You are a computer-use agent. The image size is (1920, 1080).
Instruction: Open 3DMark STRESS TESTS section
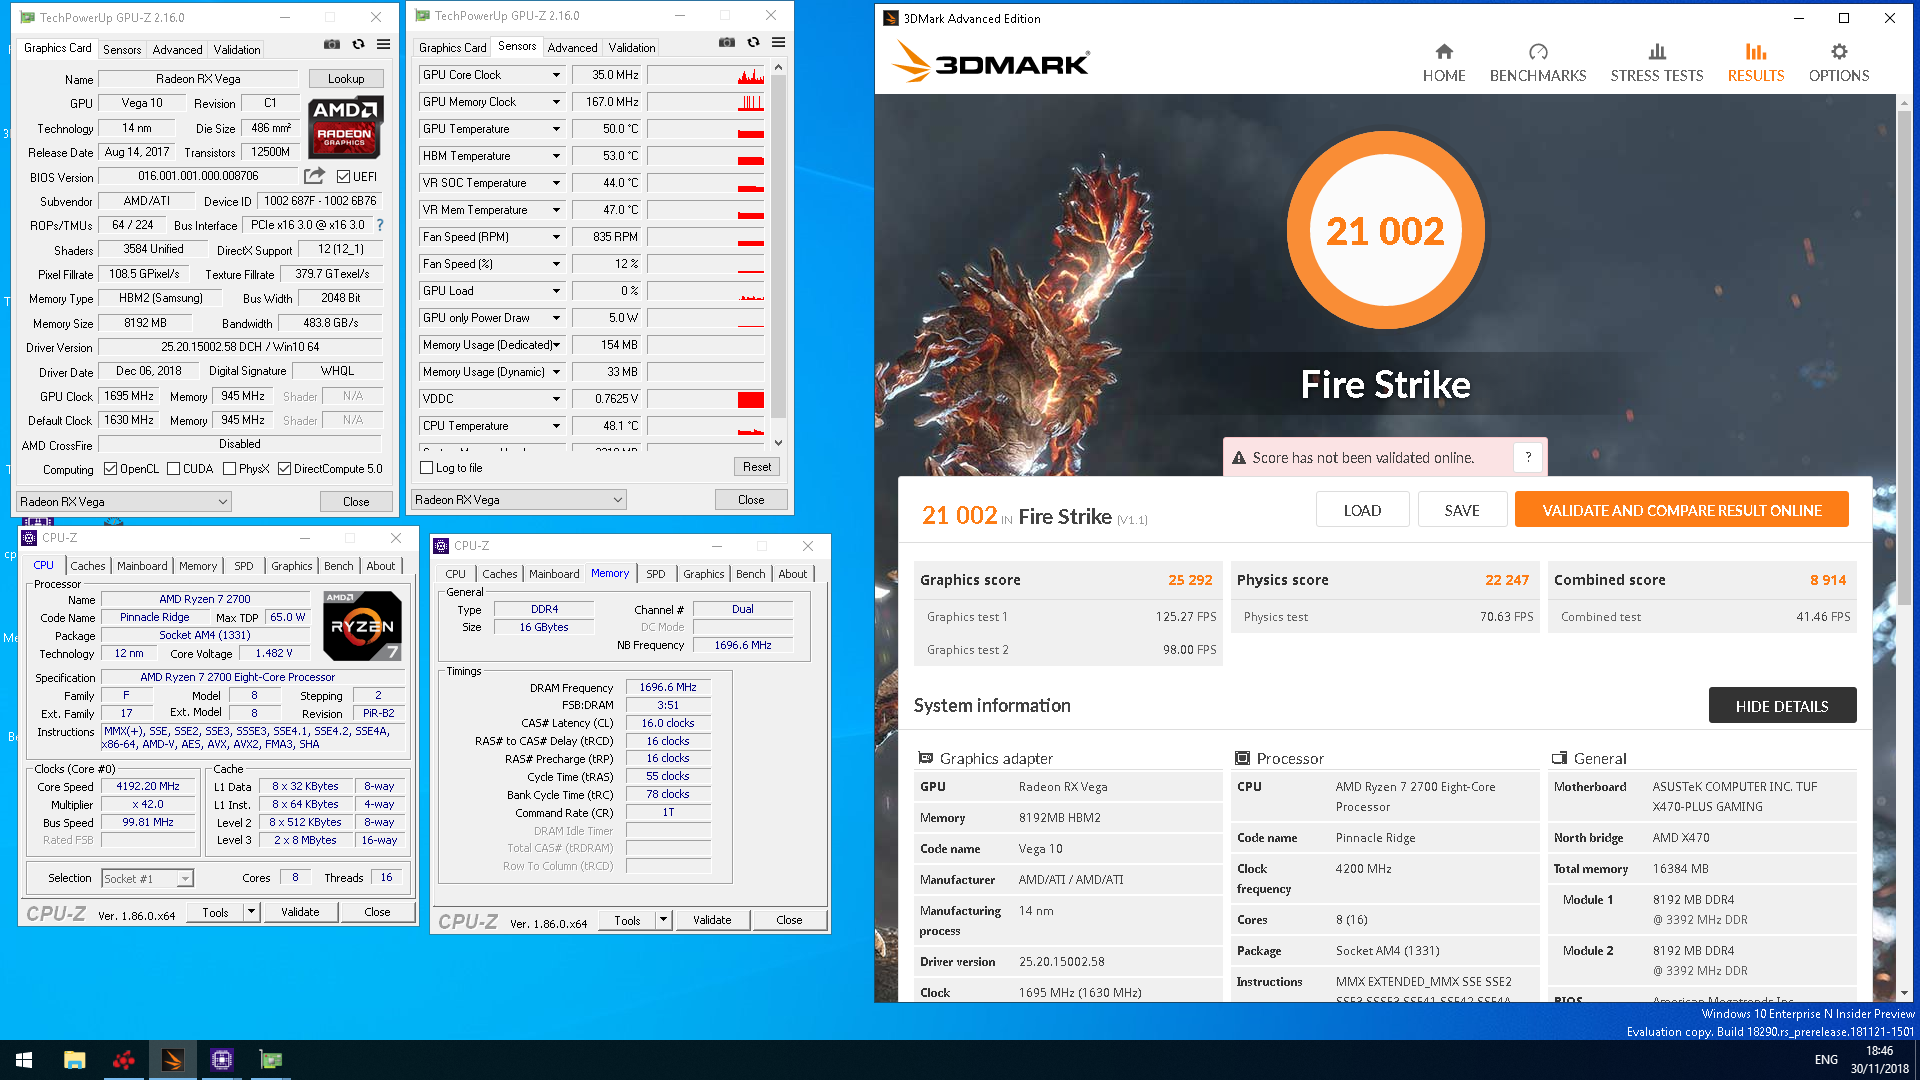tap(1656, 63)
